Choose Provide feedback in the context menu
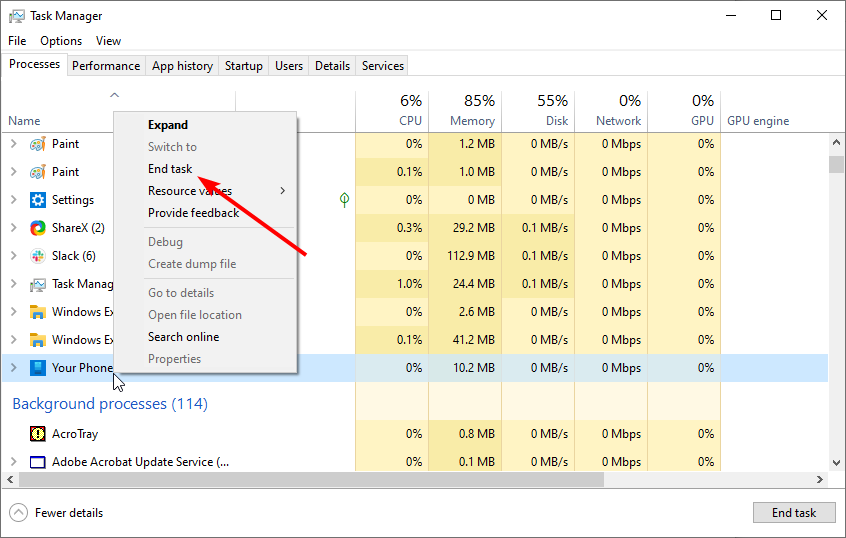This screenshot has width=846, height=538. [x=204, y=213]
